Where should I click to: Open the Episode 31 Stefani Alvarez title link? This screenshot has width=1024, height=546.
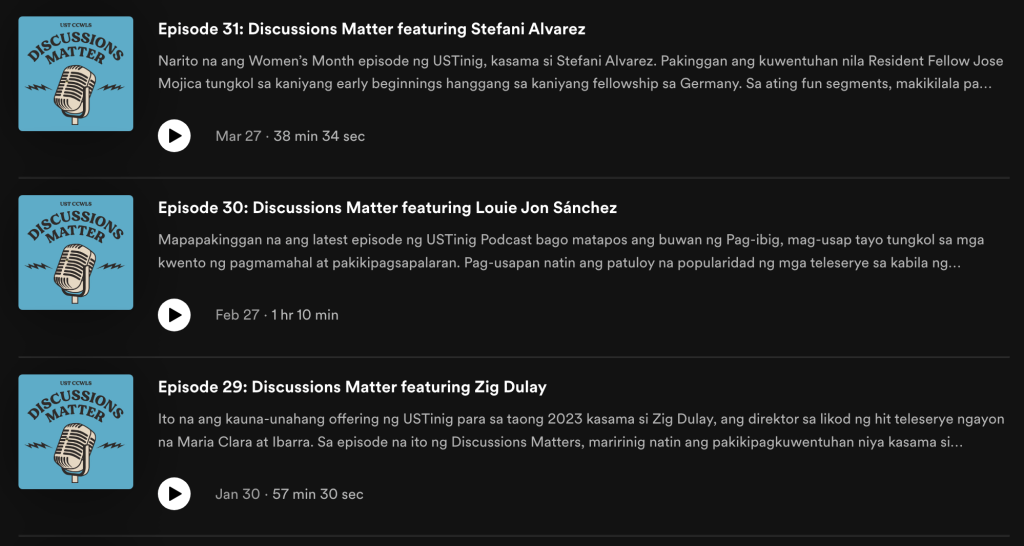pyautogui.click(x=372, y=29)
